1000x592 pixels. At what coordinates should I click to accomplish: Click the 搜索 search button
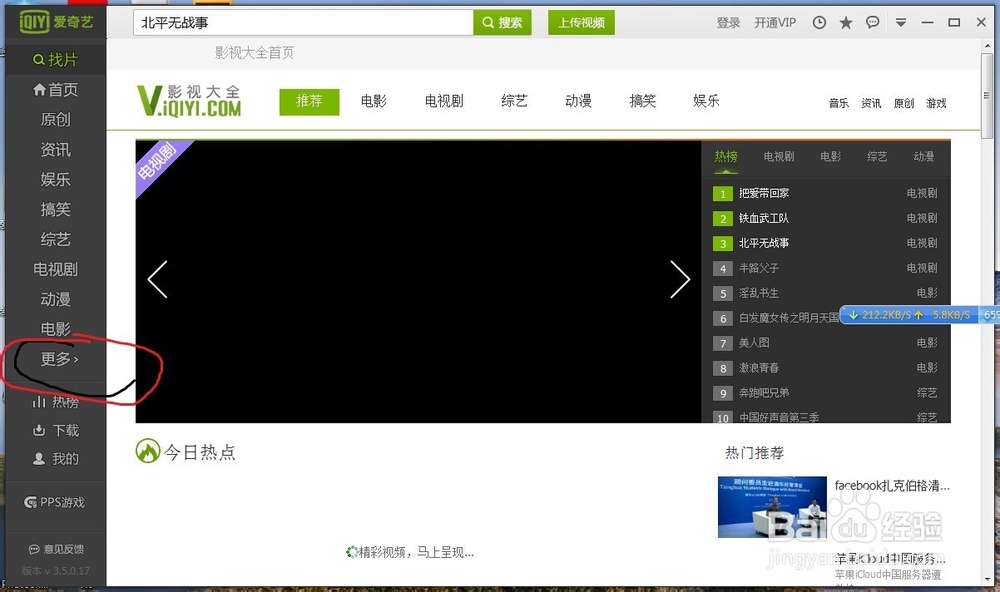click(503, 21)
